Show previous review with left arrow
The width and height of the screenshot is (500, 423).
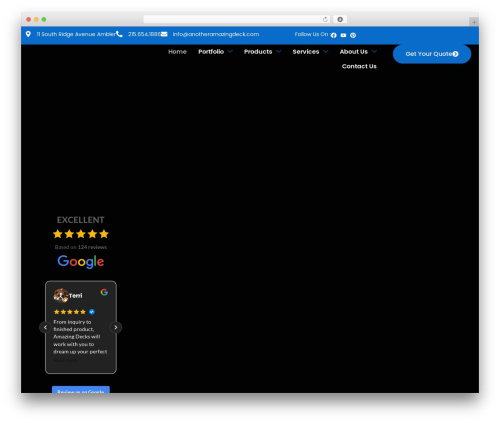45,327
